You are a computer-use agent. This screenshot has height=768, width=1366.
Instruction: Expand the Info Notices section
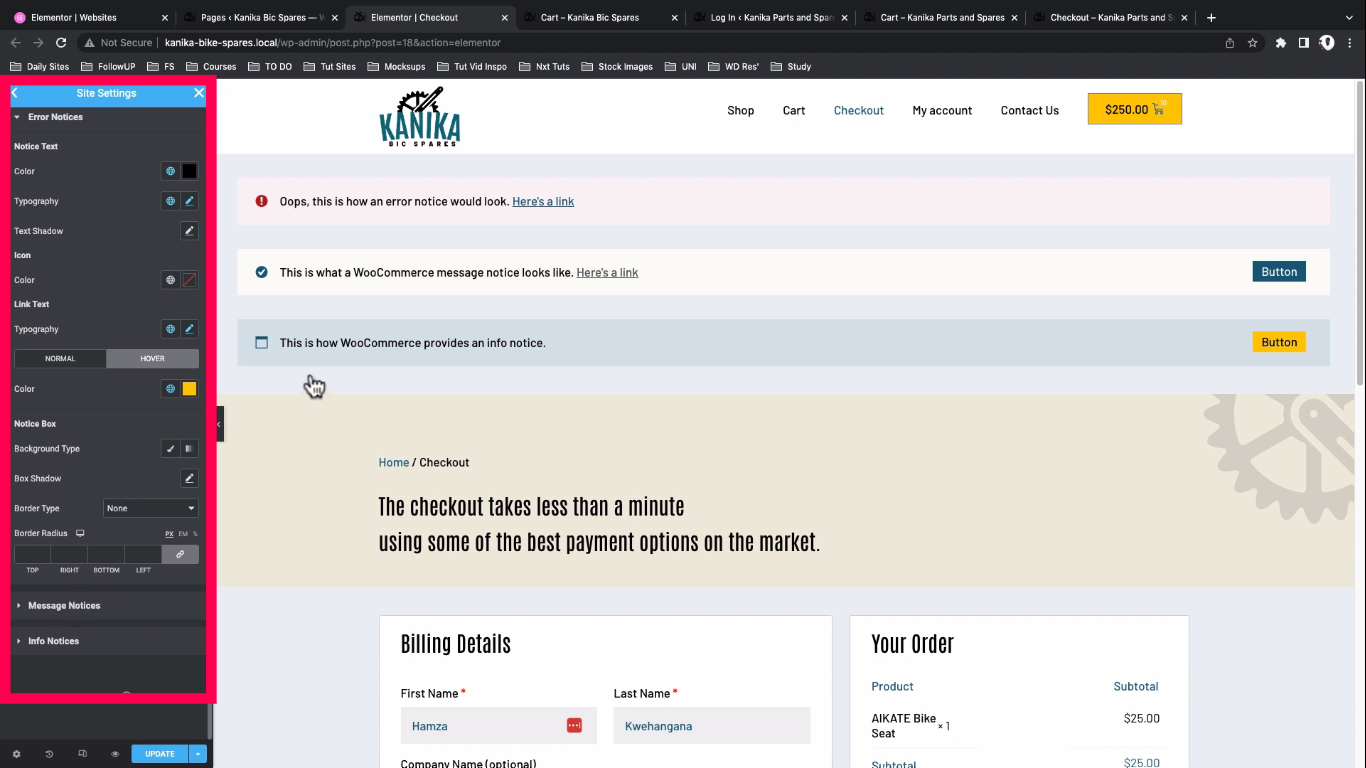108,641
